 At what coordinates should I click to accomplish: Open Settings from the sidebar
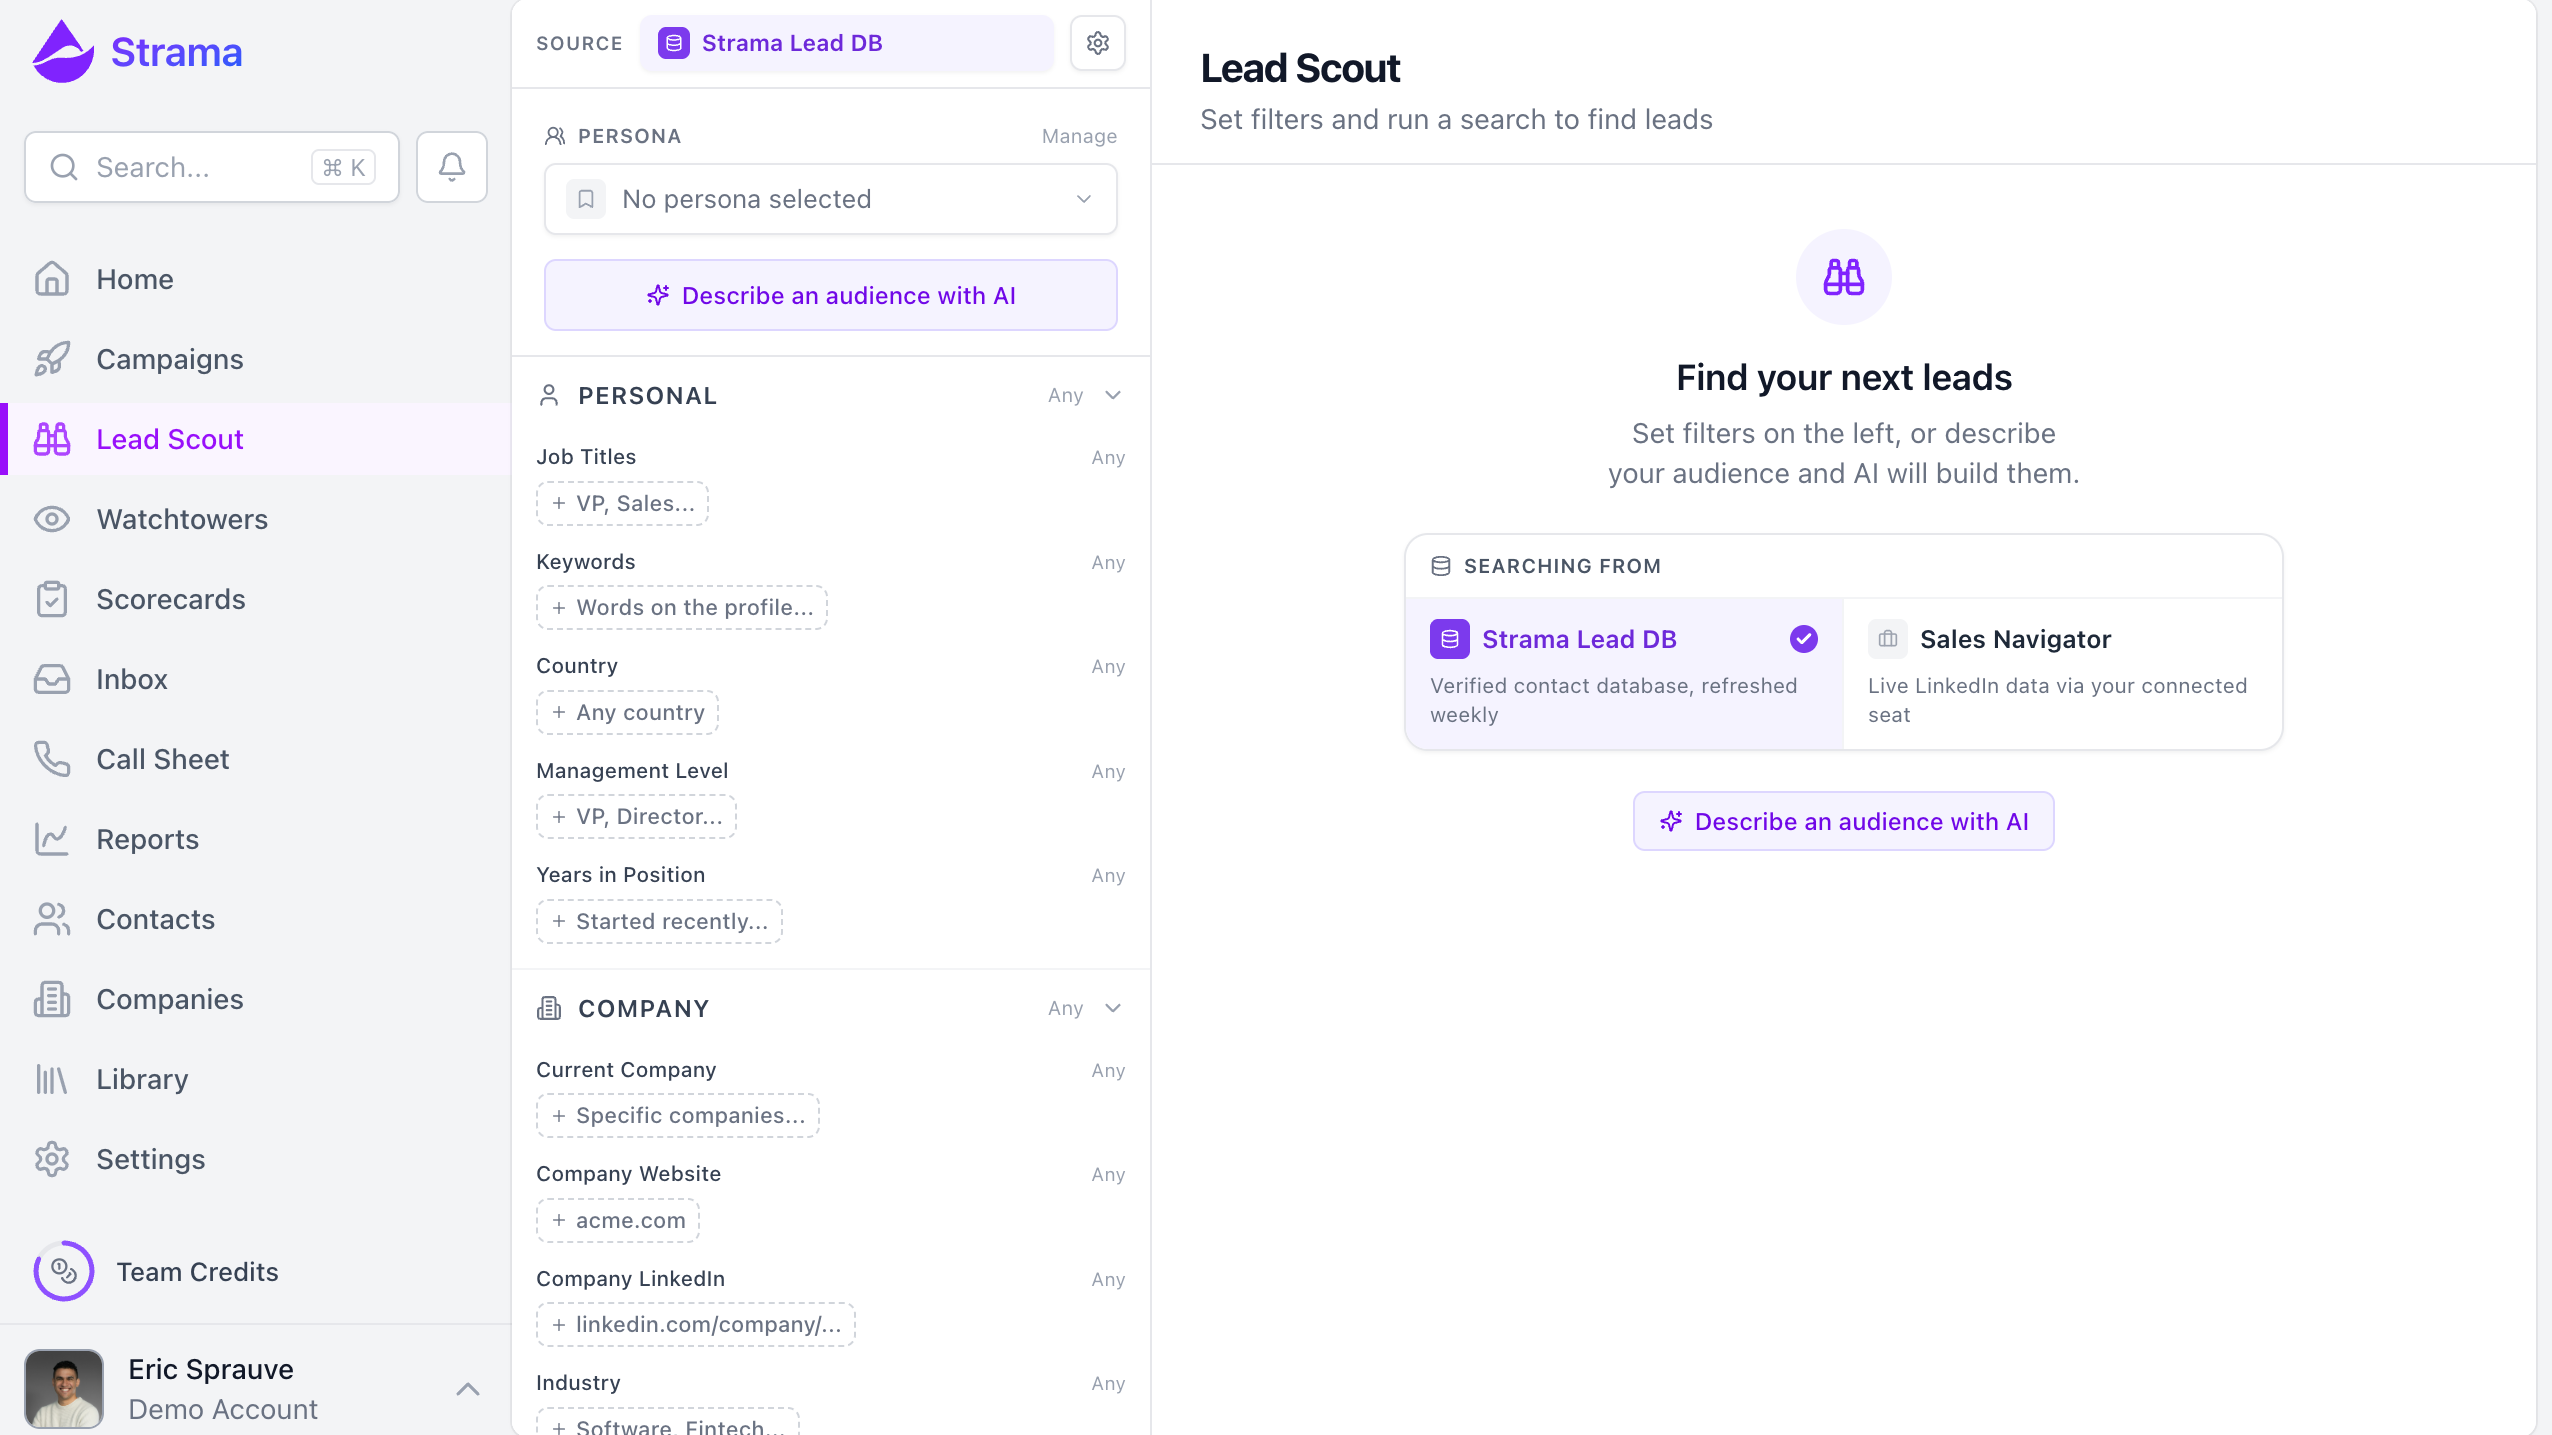[x=256, y=1159]
